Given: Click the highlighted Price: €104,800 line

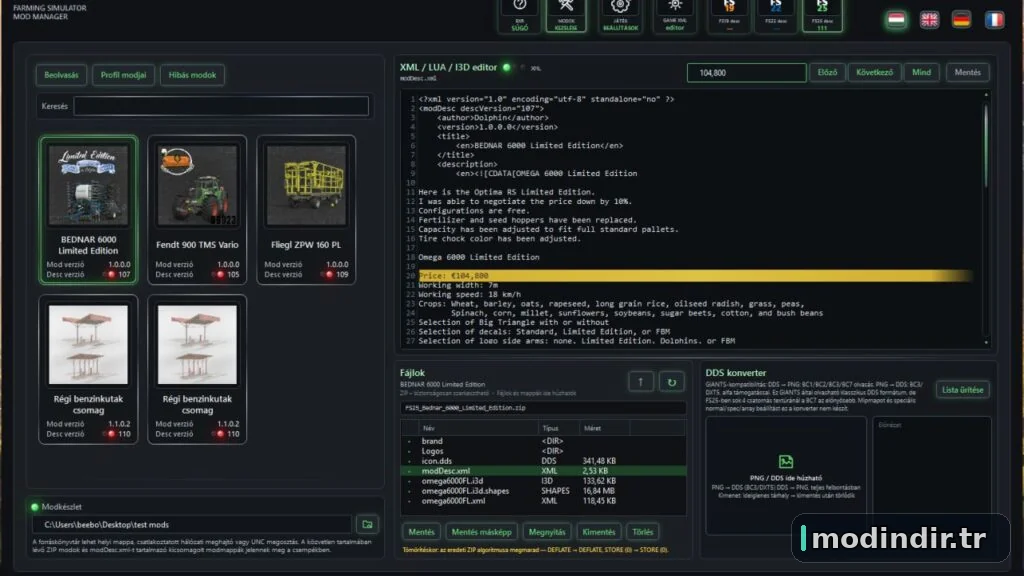Looking at the screenshot, I should 695,276.
